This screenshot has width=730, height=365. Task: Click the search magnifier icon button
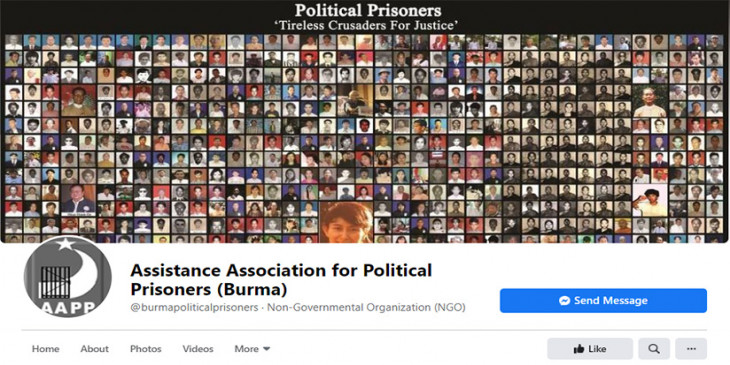(x=654, y=349)
